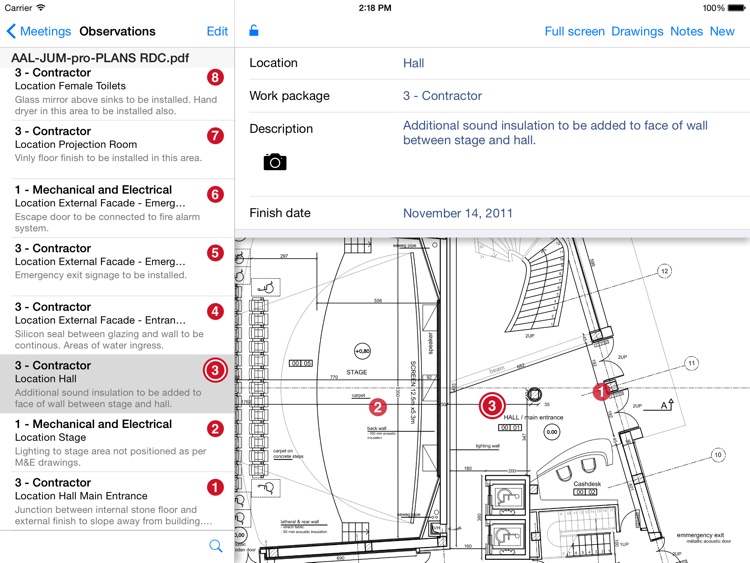Select observation 2 badge in list, Stage
The image size is (750, 563).
click(x=215, y=429)
